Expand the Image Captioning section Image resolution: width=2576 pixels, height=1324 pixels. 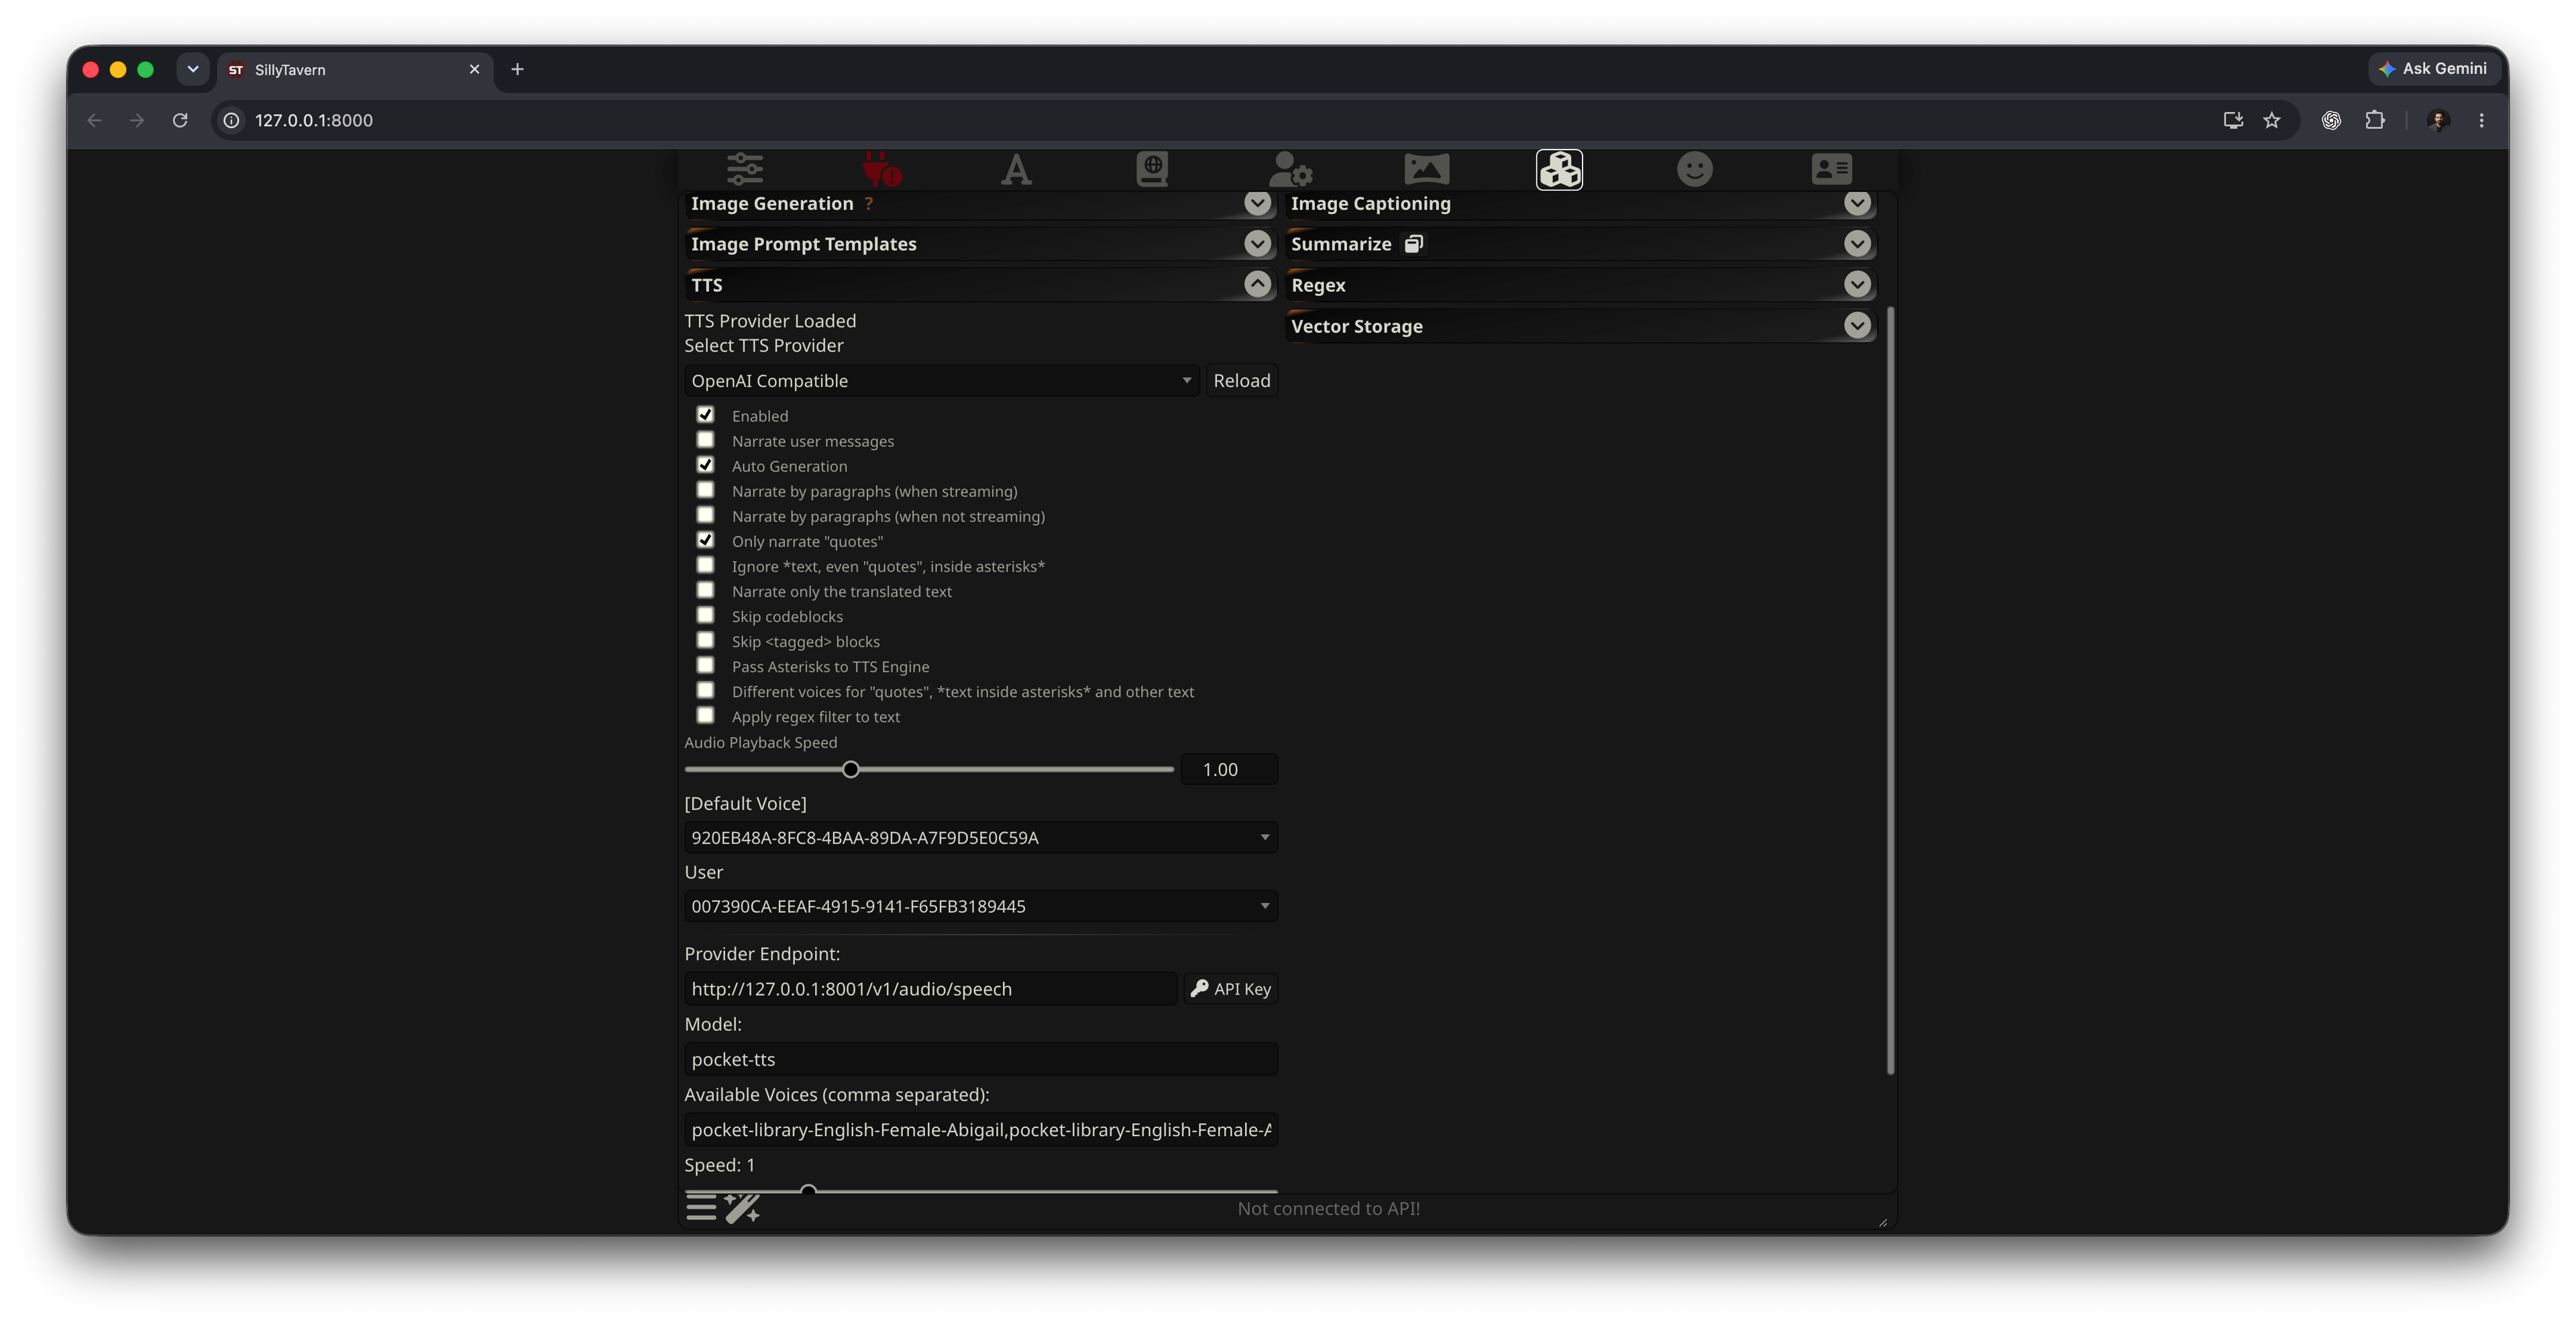pyautogui.click(x=1857, y=203)
